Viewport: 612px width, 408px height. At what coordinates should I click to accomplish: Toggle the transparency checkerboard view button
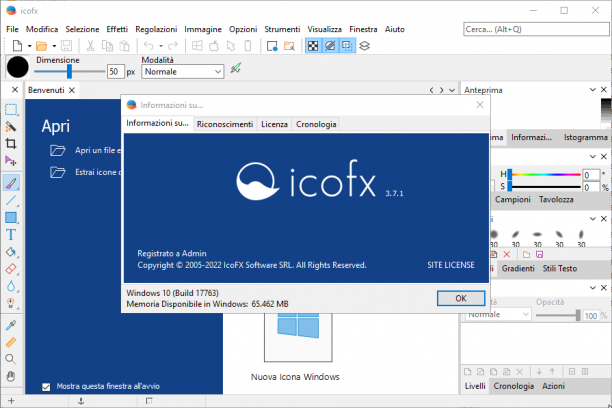click(313, 46)
